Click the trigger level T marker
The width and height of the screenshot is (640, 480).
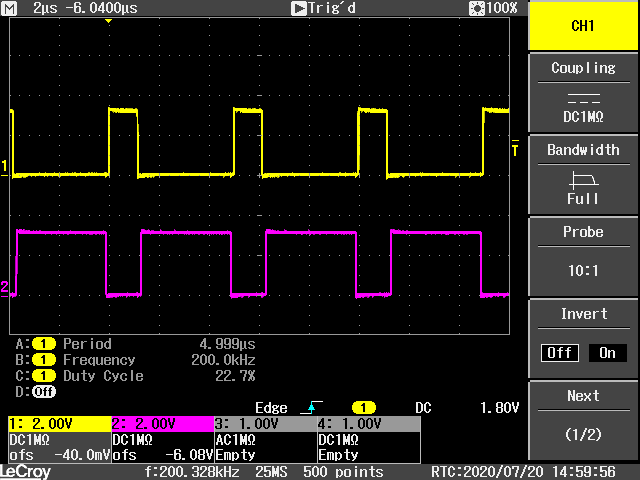click(x=515, y=150)
